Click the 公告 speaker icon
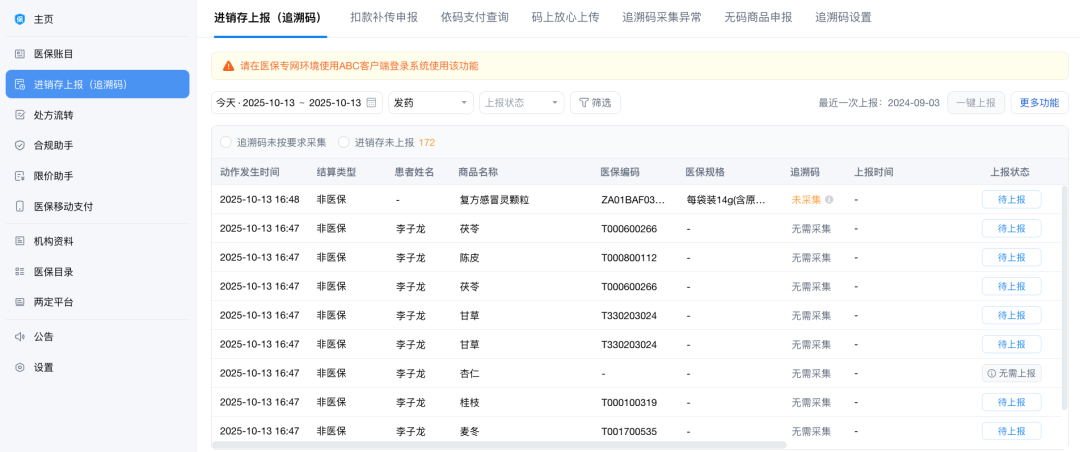This screenshot has width=1080, height=452. pos(20,337)
